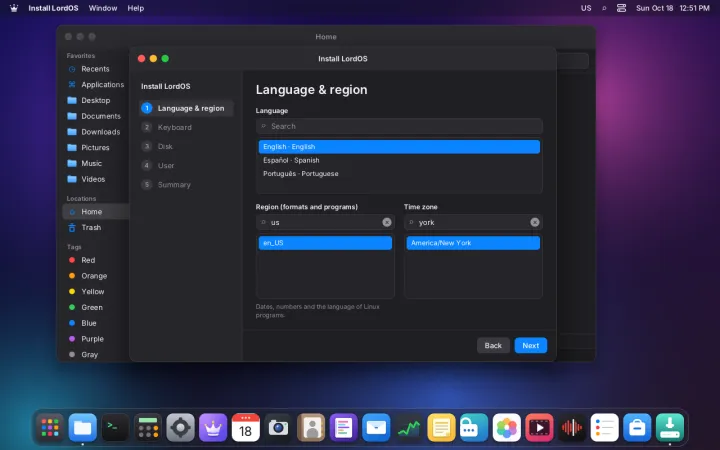Open Applications in Home window sidebar
Image resolution: width=720 pixels, height=450 pixels.
pos(95,84)
